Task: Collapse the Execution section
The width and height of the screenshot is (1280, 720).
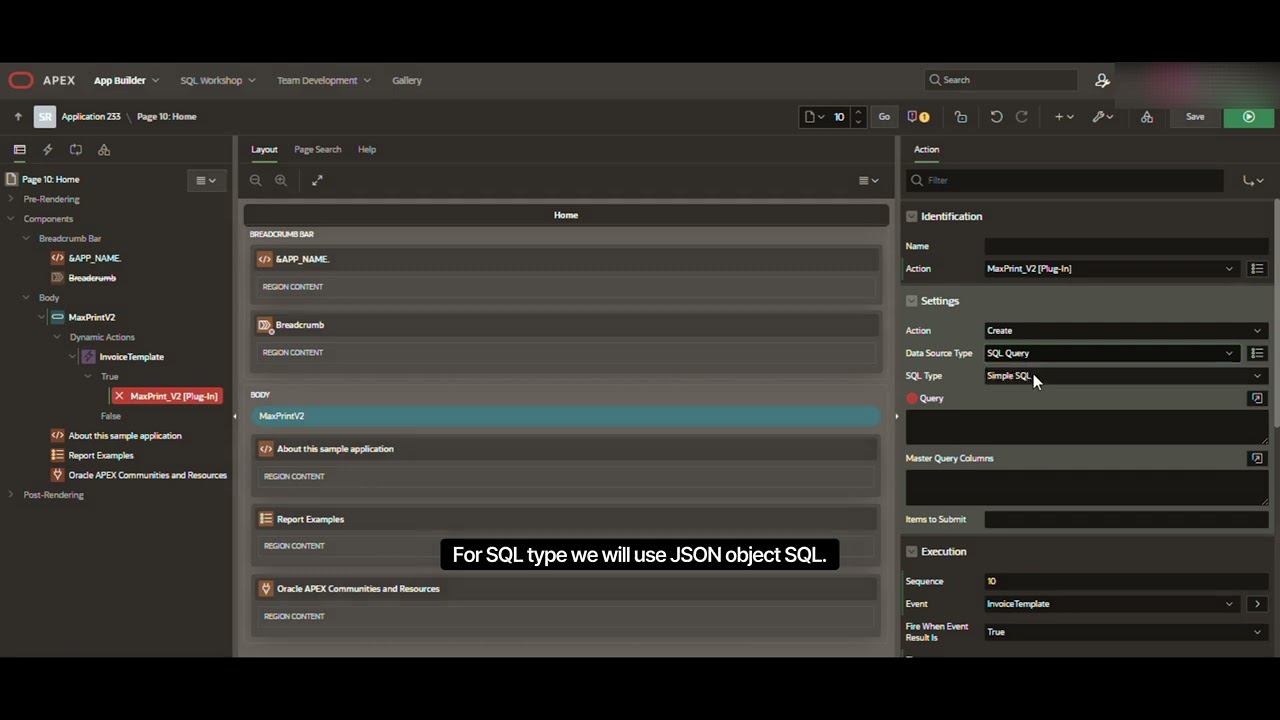Action: [x=911, y=552]
